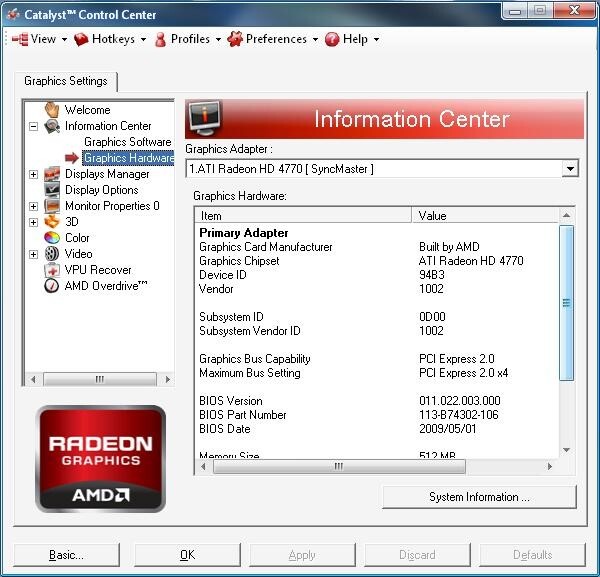Click the Display Options icon
The image size is (600, 577).
52,190
